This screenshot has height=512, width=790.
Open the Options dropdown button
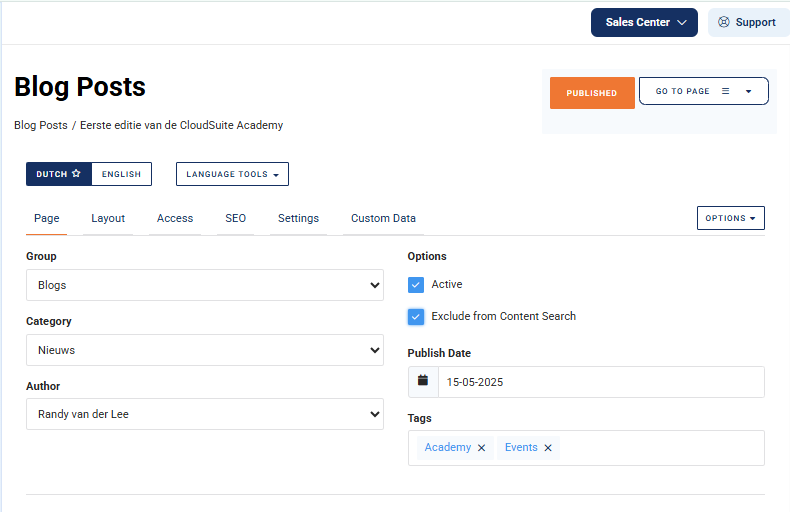[x=731, y=218]
